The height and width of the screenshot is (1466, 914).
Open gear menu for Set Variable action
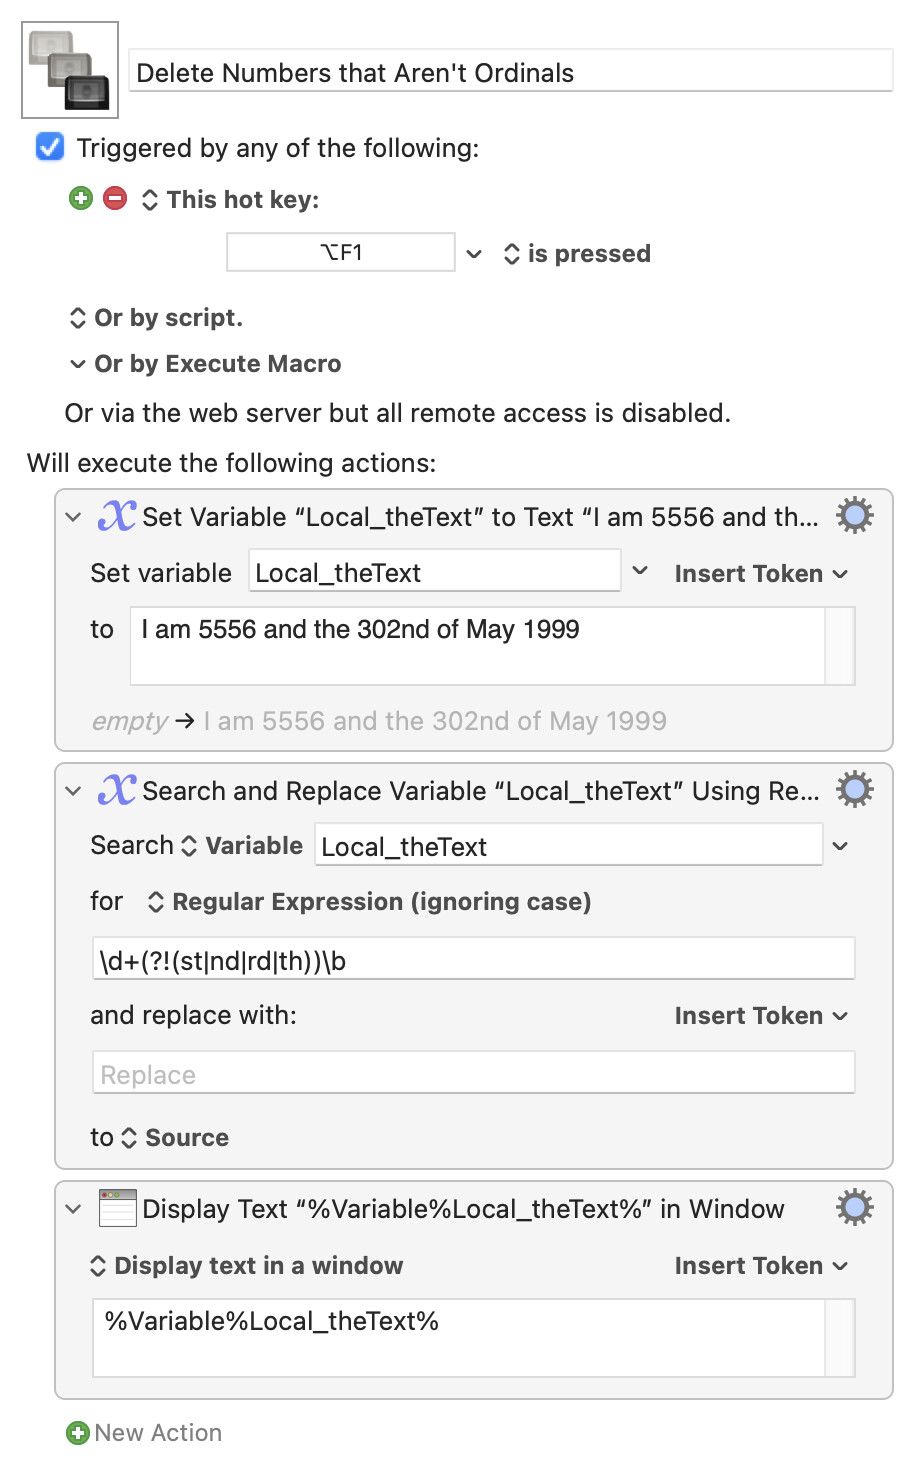[854, 516]
